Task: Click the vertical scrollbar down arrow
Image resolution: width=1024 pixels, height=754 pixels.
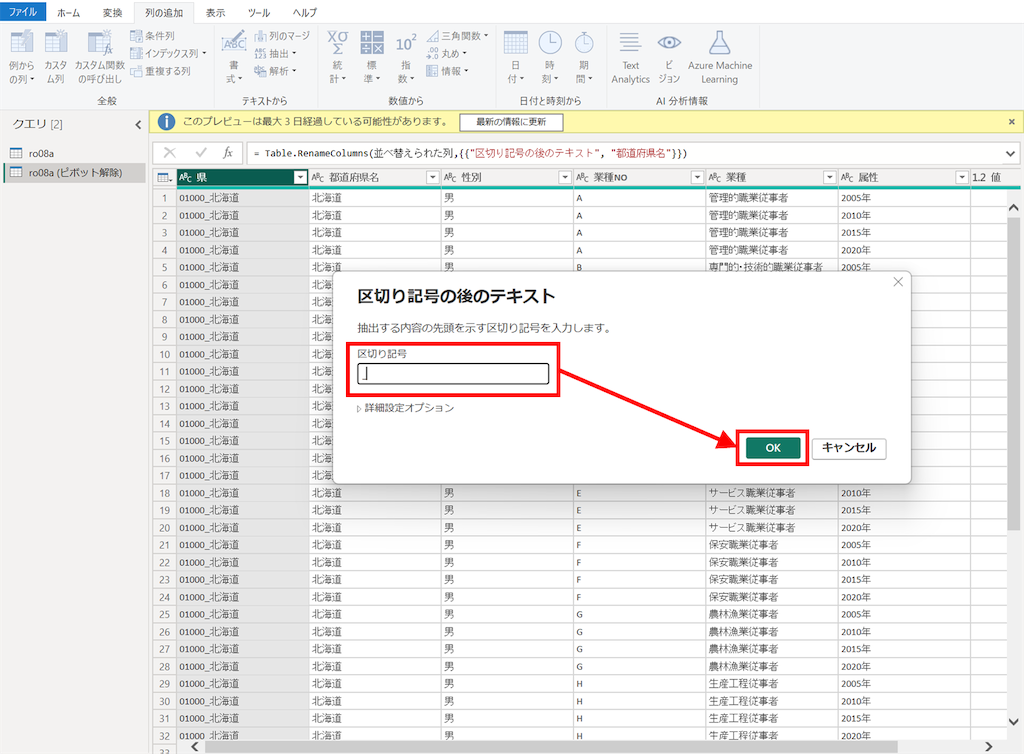Action: pos(1014,721)
